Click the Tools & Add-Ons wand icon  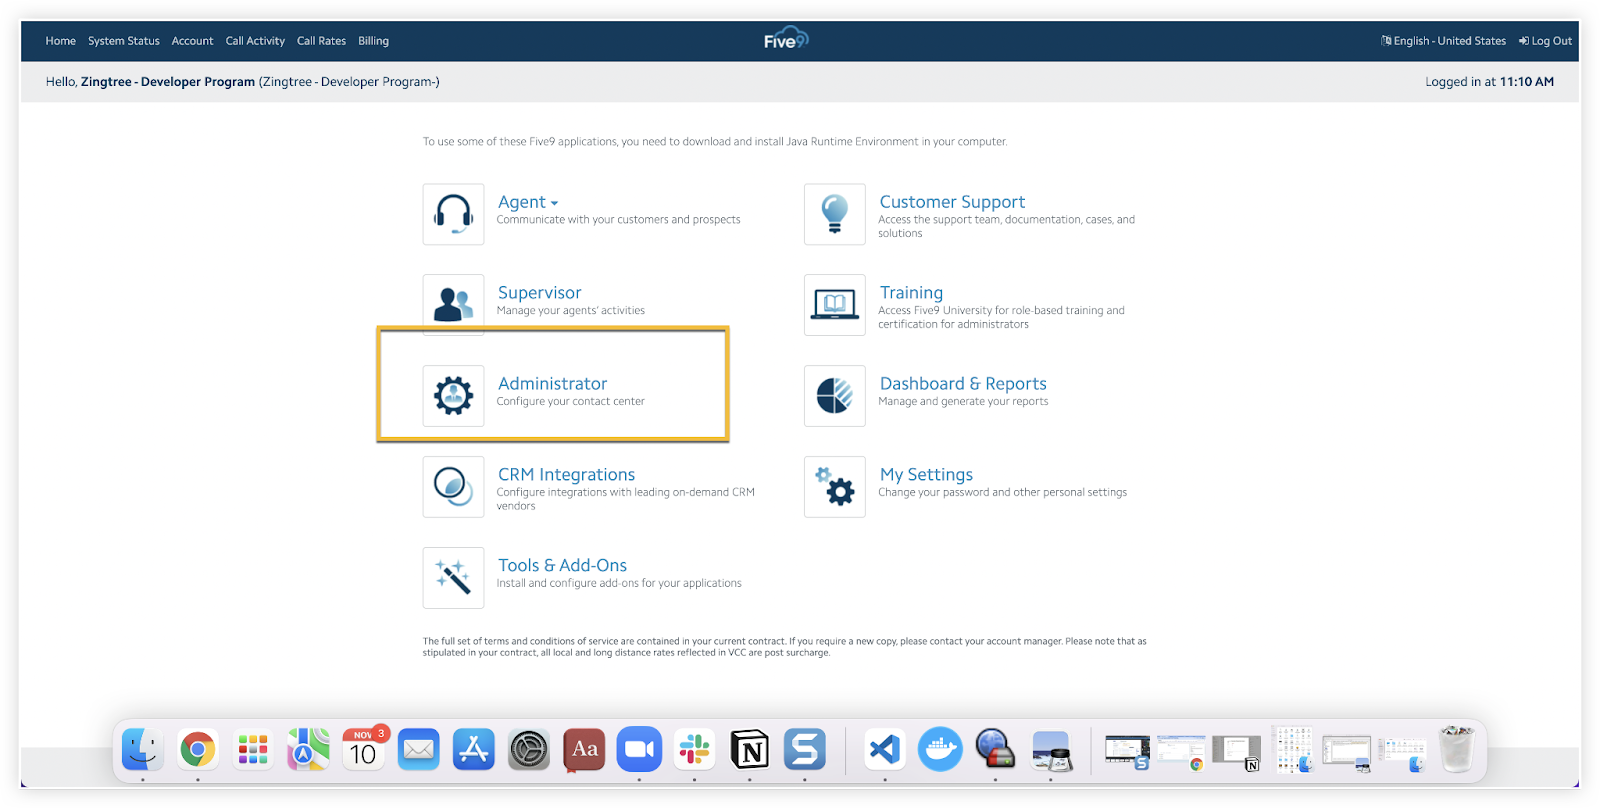(x=453, y=578)
